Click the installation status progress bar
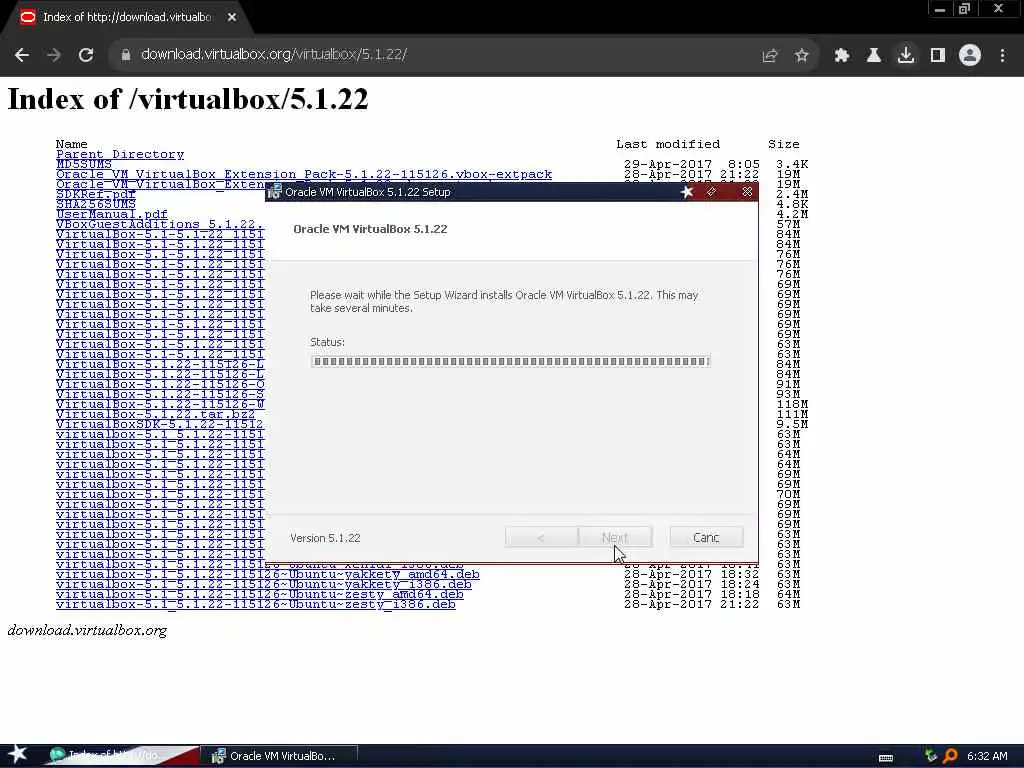 tap(511, 361)
